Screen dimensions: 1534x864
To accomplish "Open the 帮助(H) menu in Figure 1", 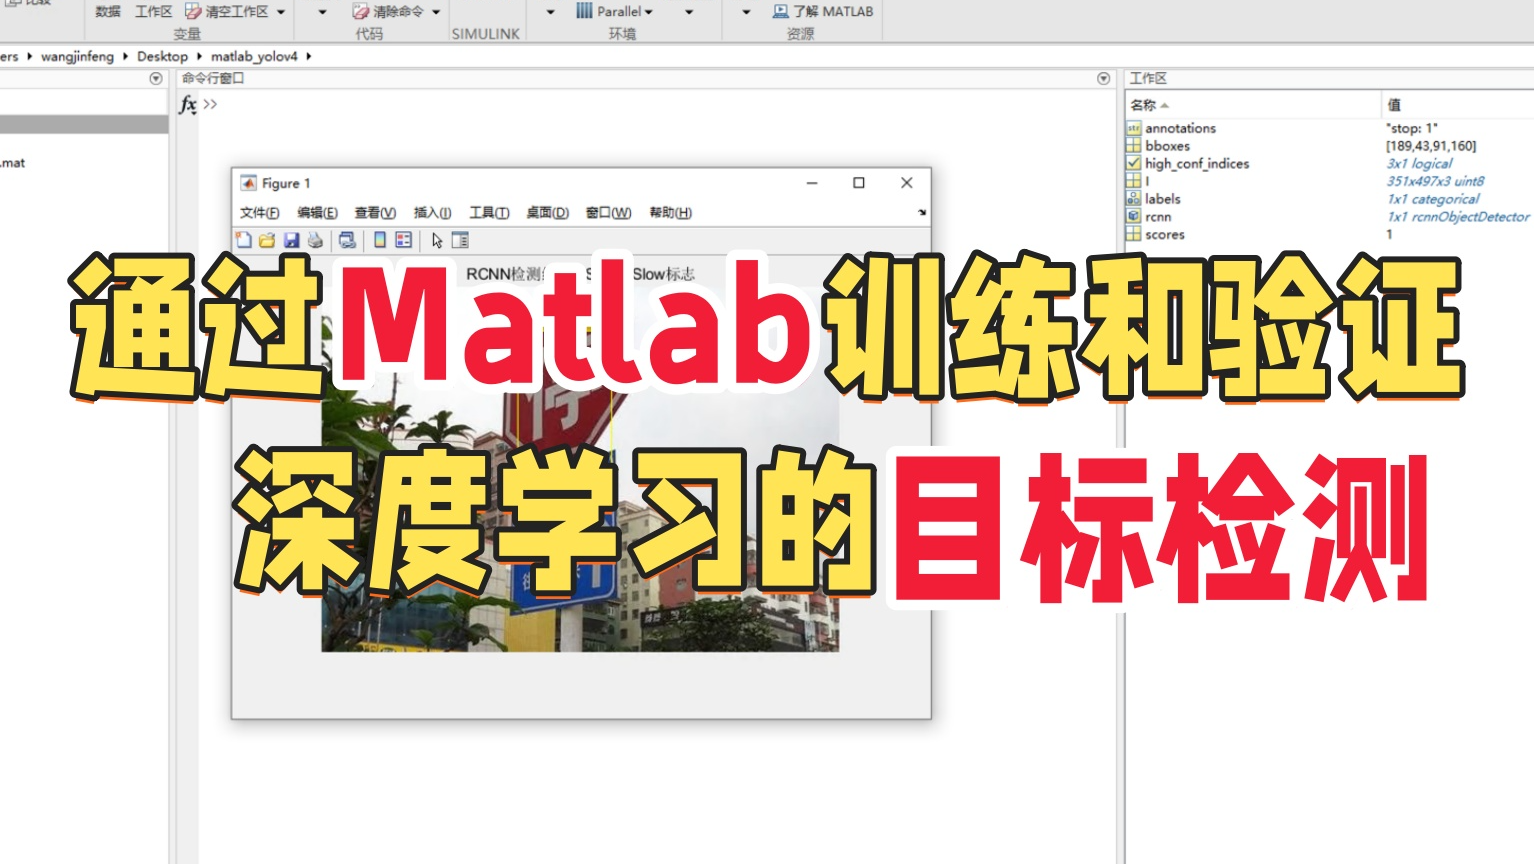I will coord(670,212).
